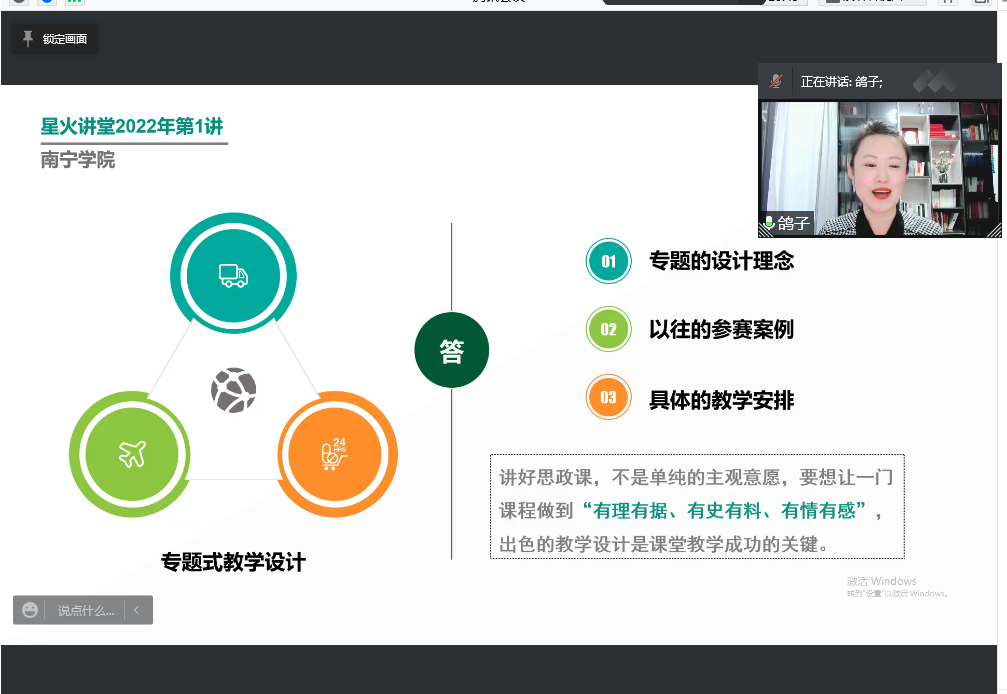Click the teal 01 number badge
The width and height of the screenshot is (1007, 694).
pos(608,262)
